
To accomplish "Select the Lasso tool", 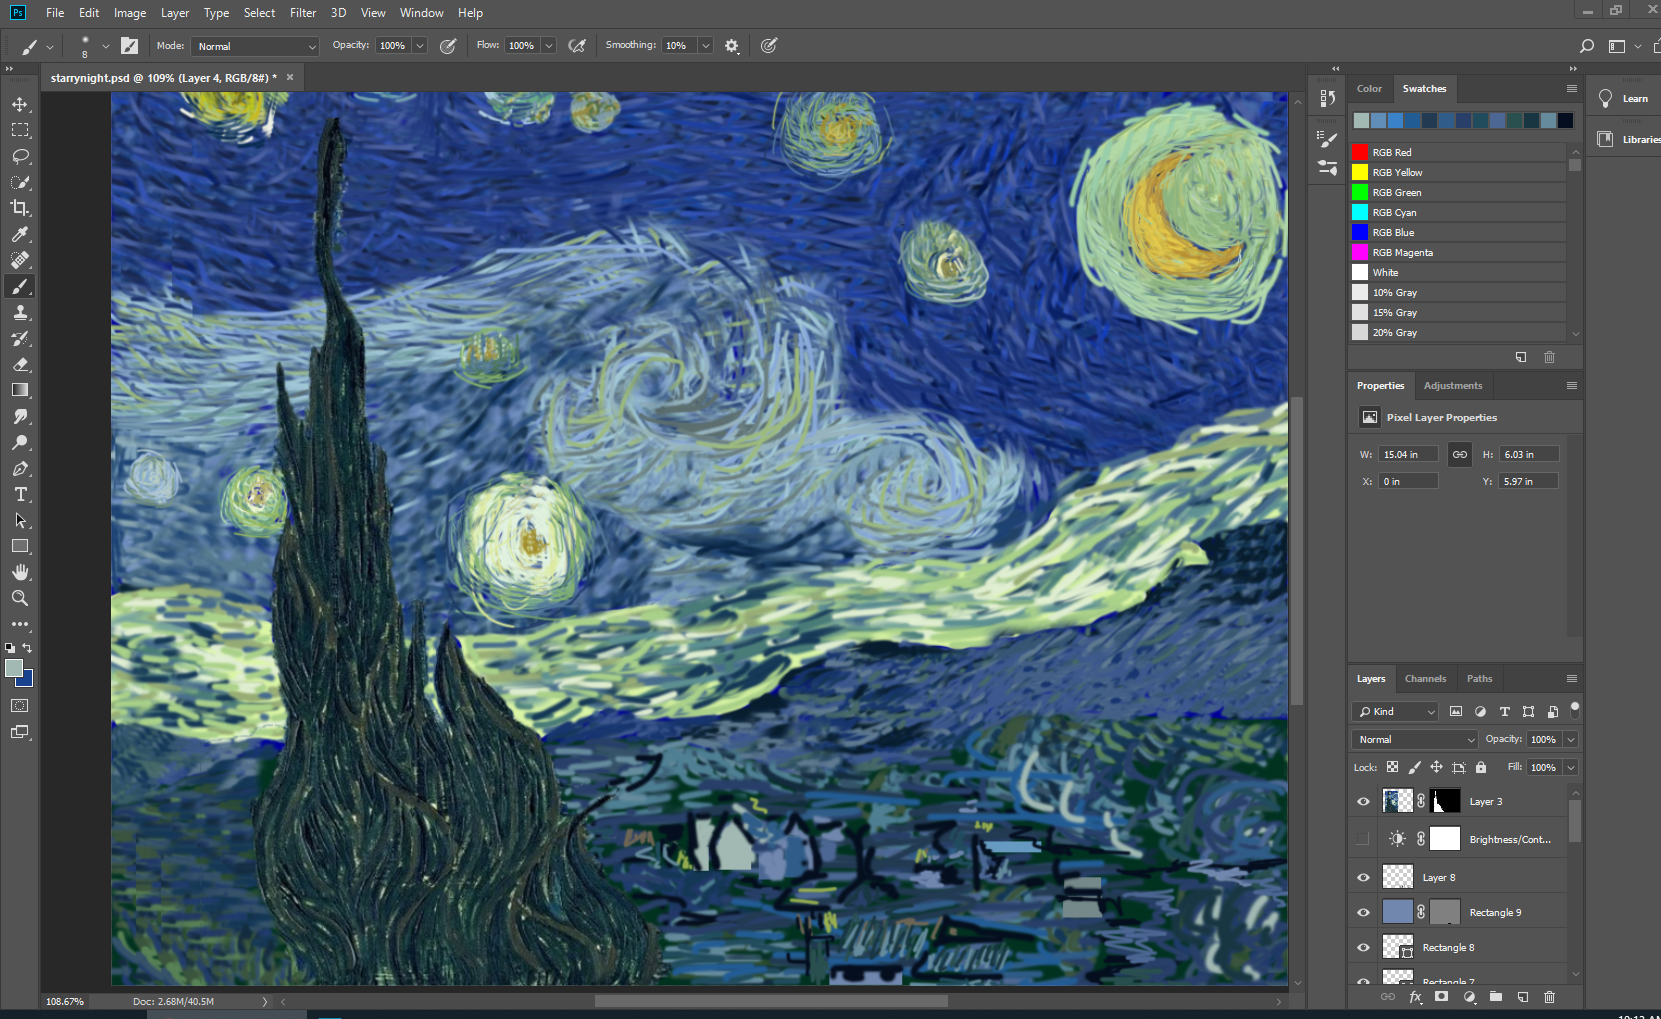I will (x=20, y=156).
